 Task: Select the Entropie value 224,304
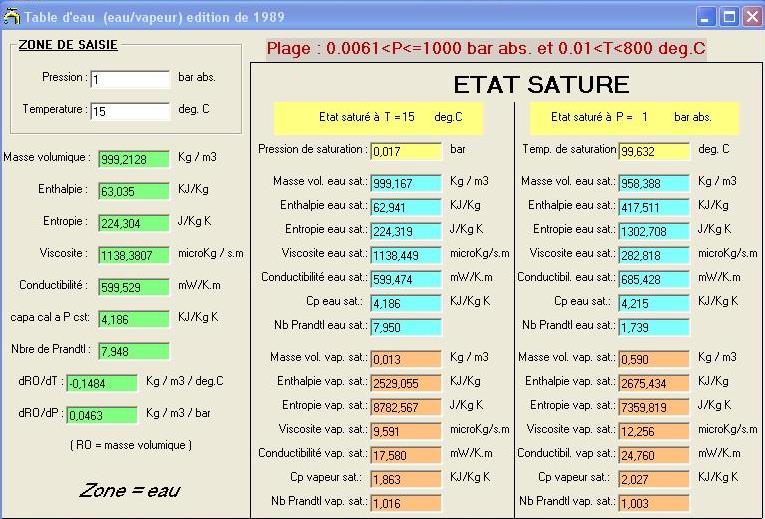click(134, 223)
